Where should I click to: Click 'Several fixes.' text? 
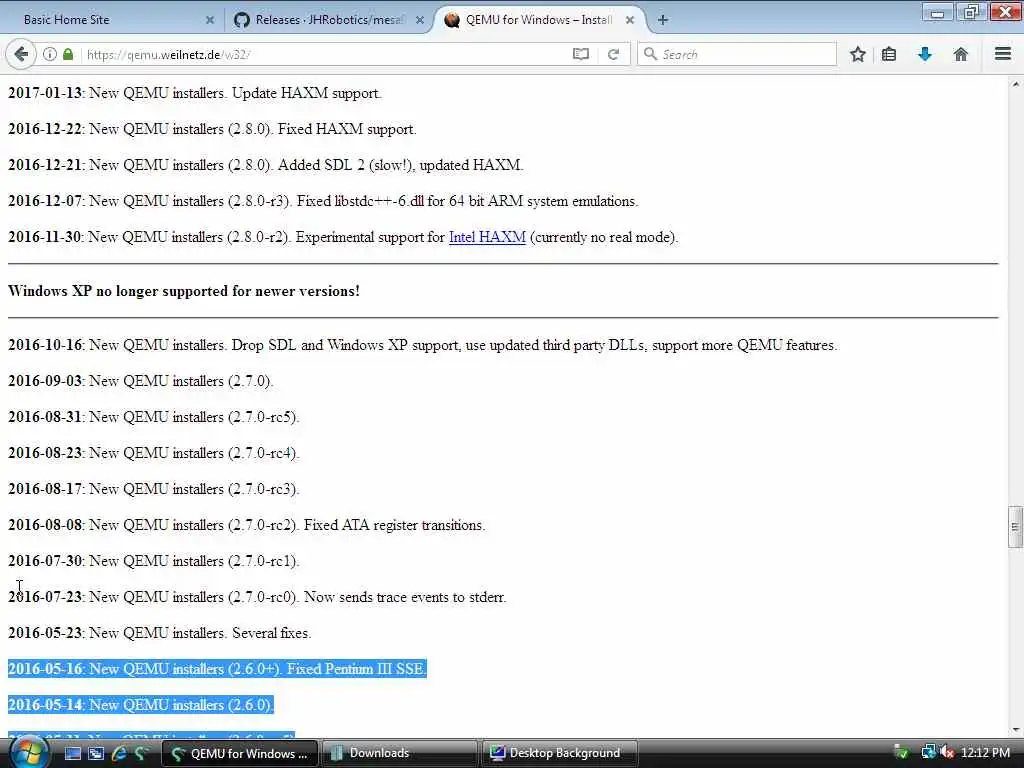coord(271,633)
